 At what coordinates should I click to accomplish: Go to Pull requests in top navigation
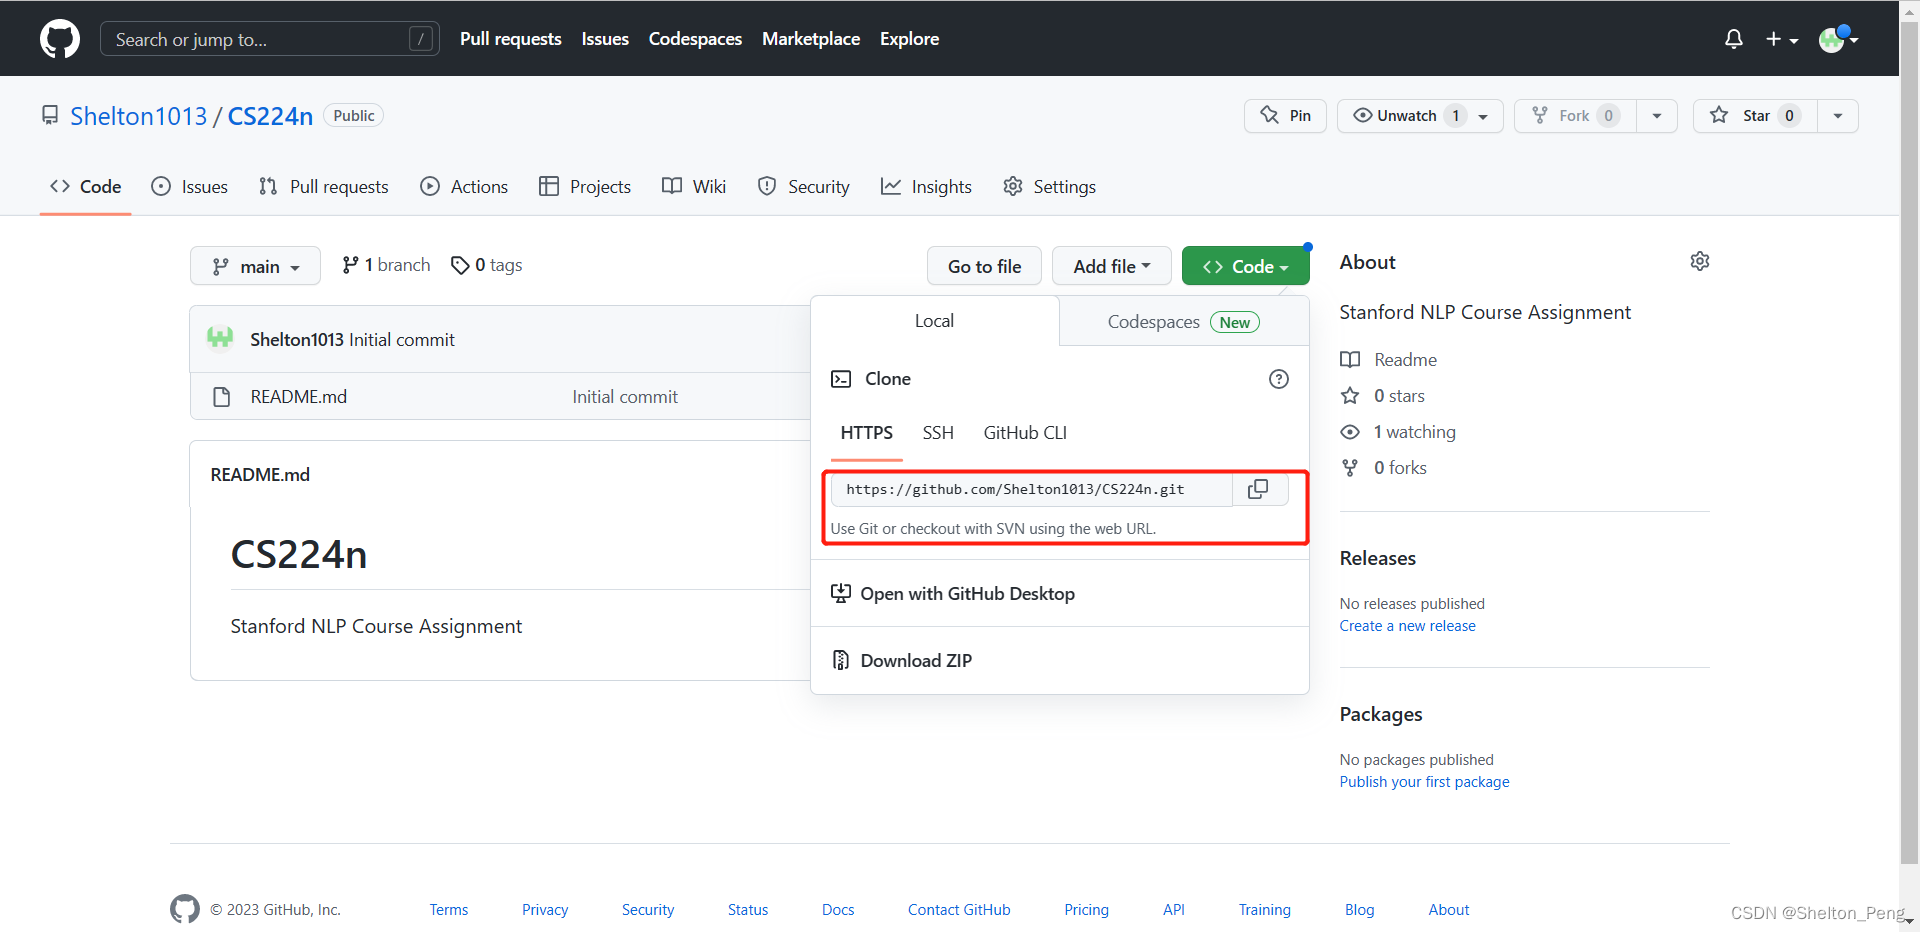511,39
